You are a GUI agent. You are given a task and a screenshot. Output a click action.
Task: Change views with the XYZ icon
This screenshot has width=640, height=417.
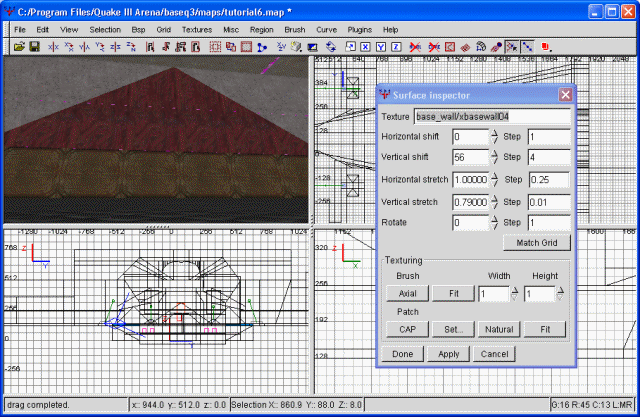pos(281,47)
